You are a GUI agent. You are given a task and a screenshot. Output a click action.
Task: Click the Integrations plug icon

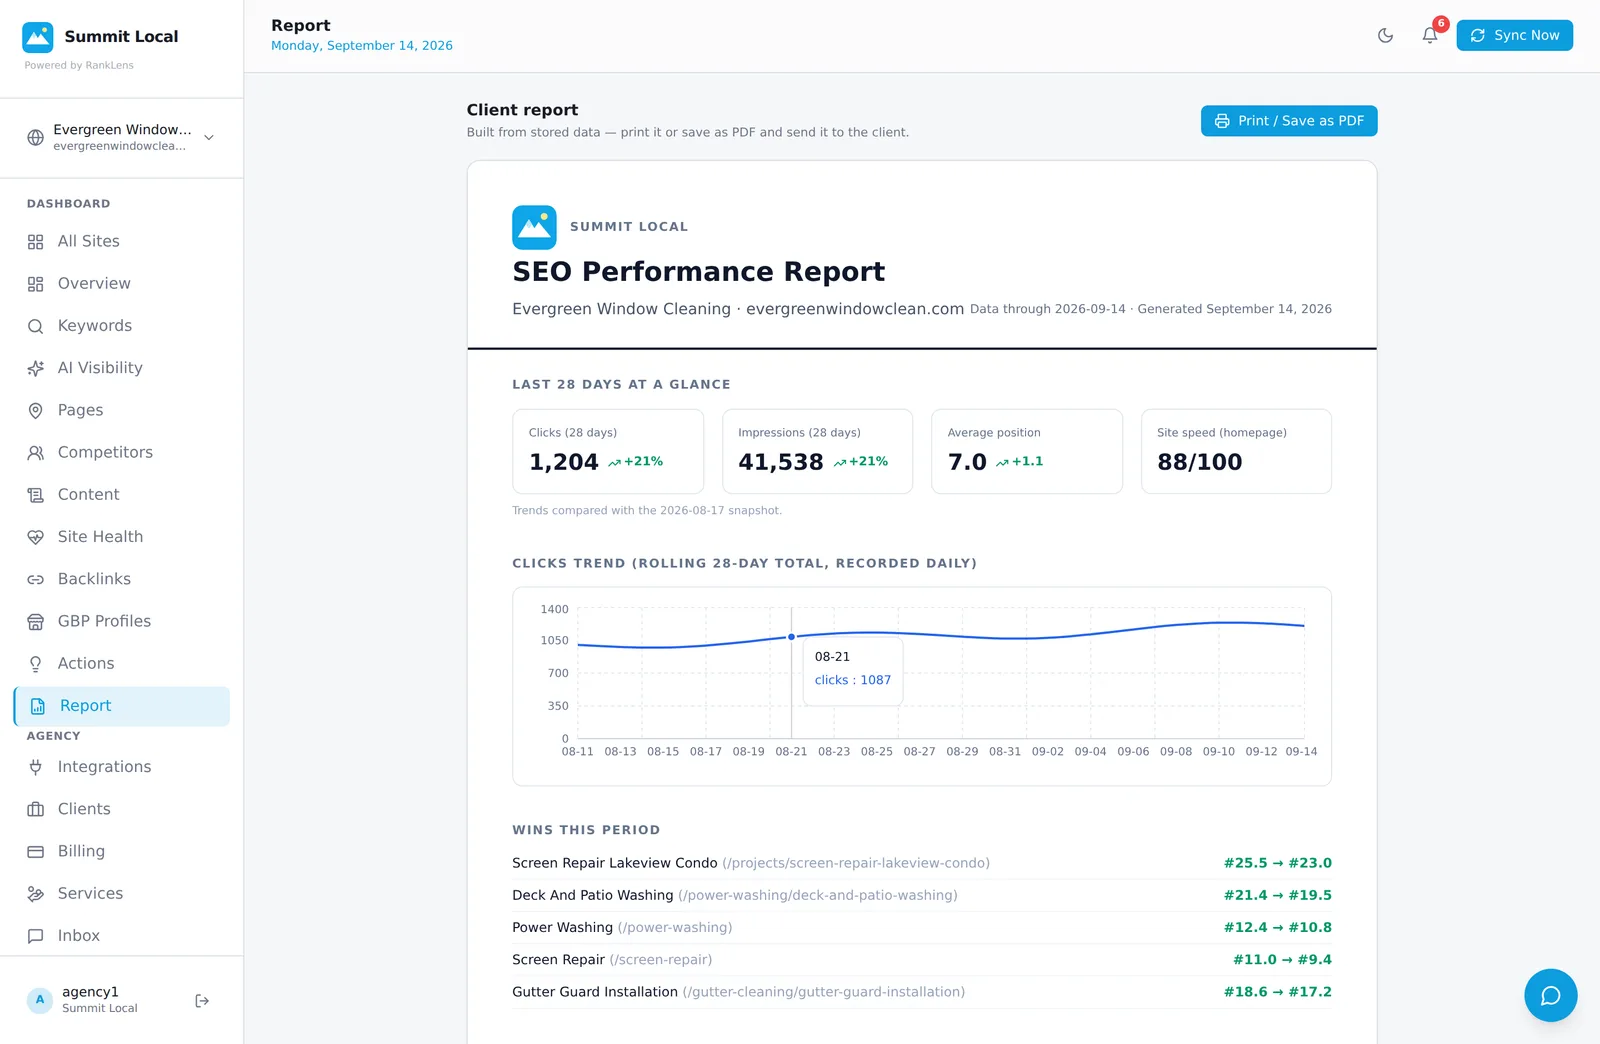point(36,767)
